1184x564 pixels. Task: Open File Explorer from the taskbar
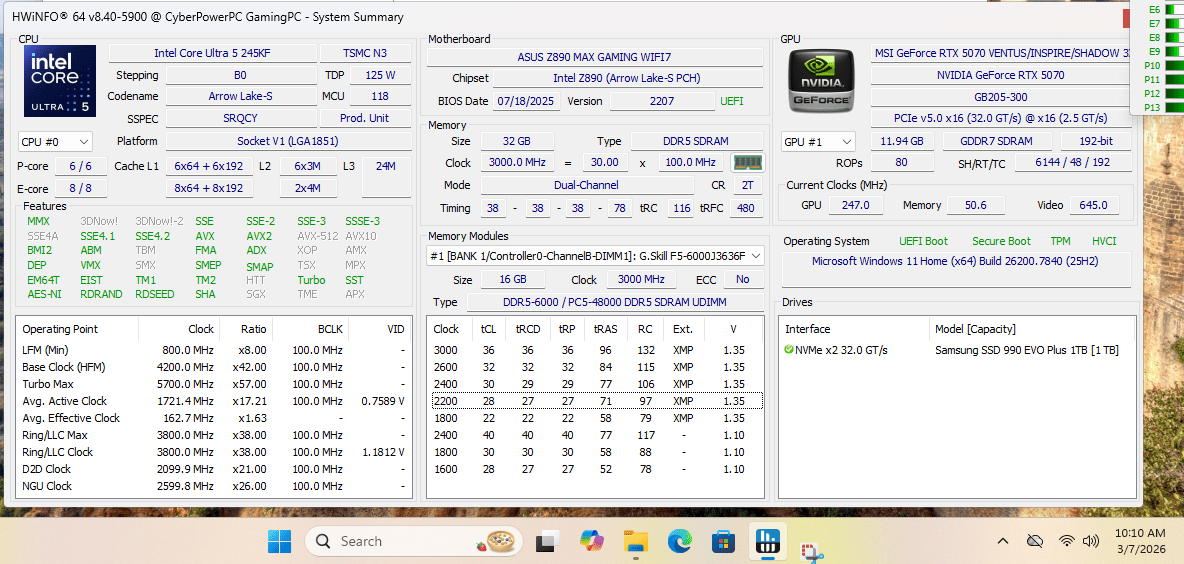point(636,541)
